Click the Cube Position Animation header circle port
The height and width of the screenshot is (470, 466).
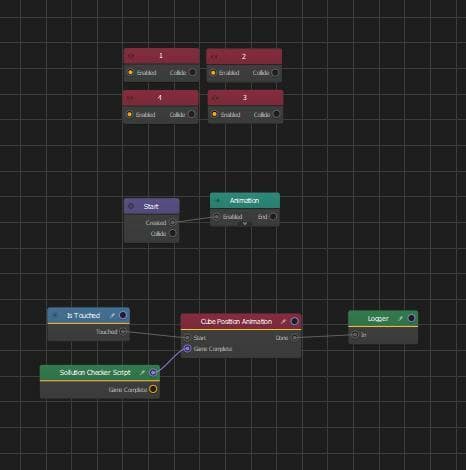pyautogui.click(x=294, y=321)
